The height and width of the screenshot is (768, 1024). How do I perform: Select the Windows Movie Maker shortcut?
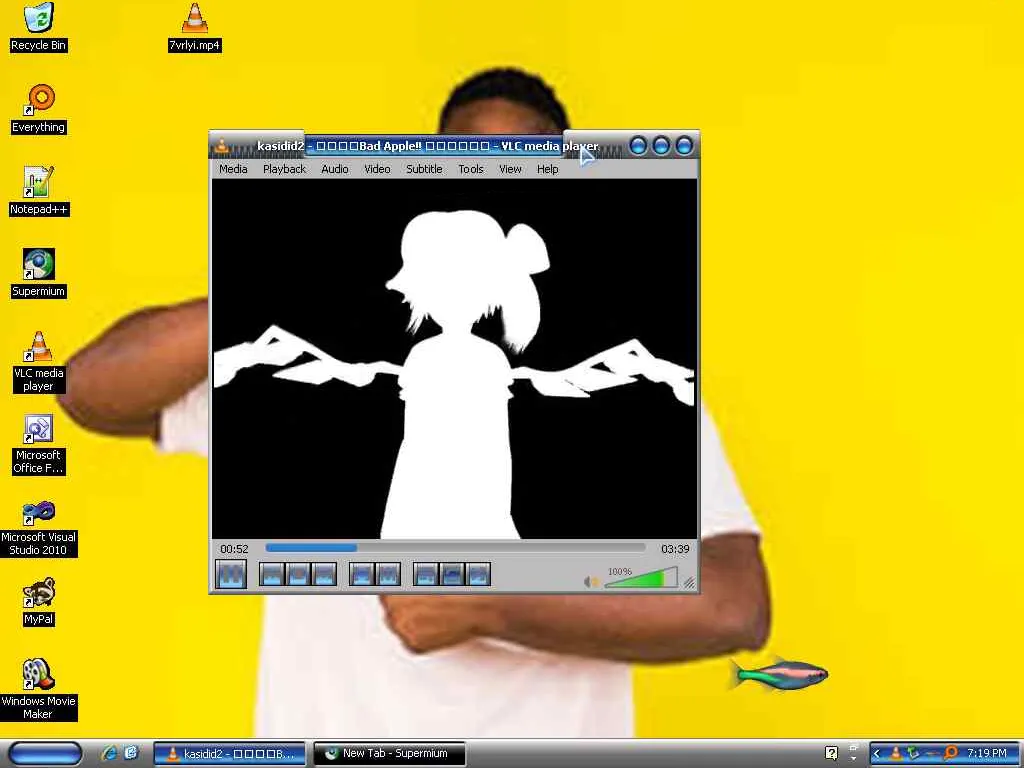pyautogui.click(x=39, y=689)
